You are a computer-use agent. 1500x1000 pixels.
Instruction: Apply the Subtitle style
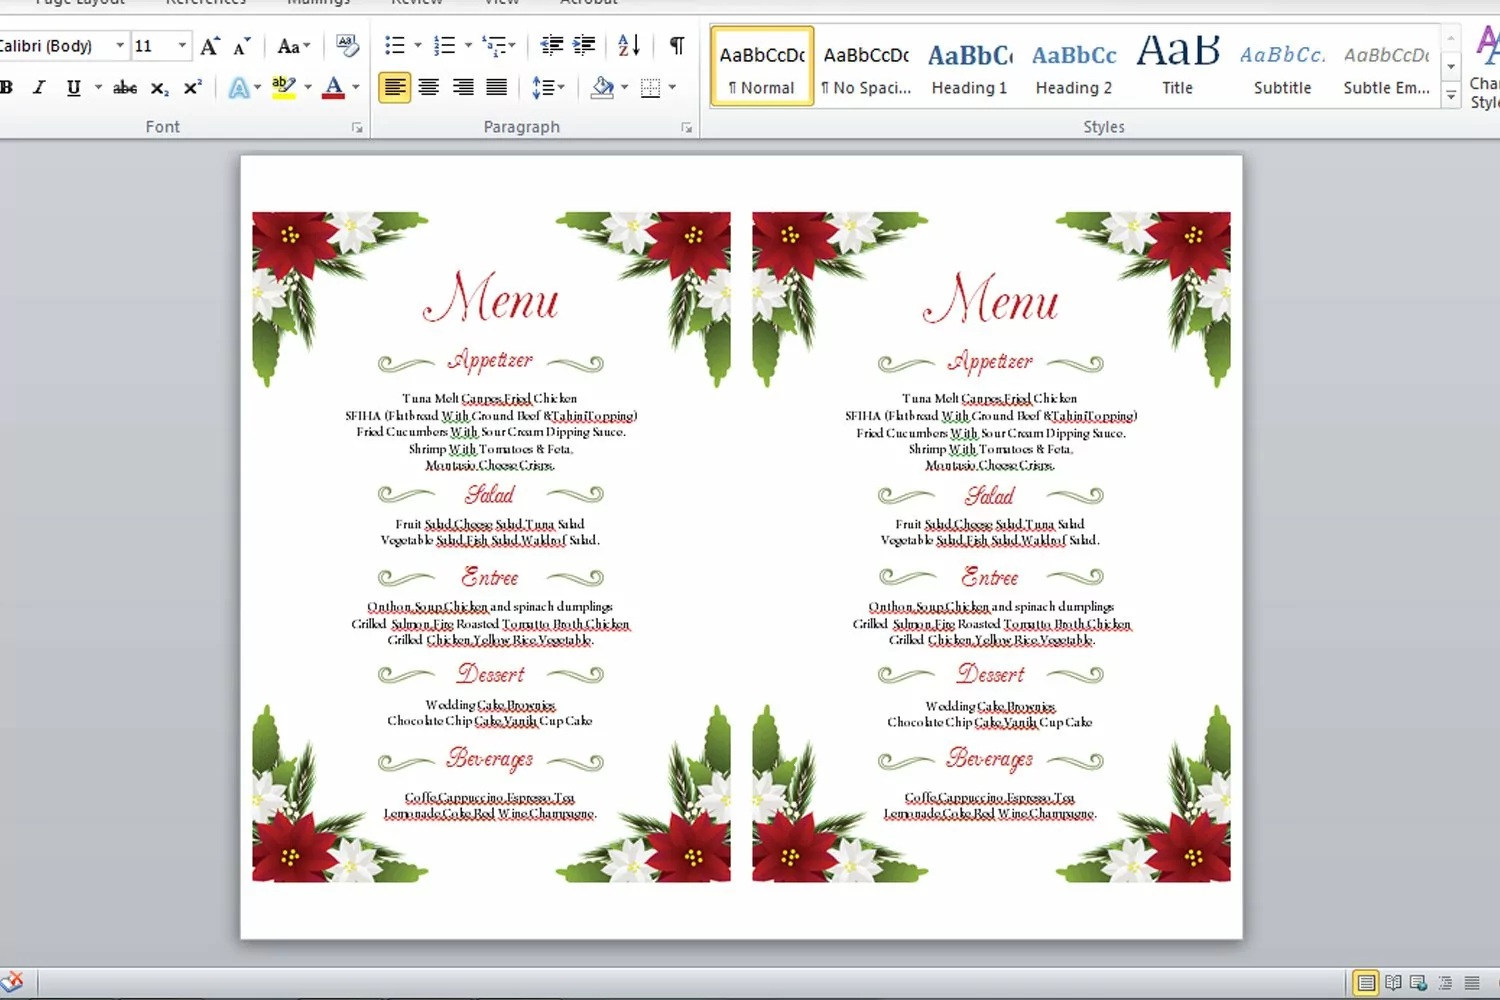point(1282,66)
